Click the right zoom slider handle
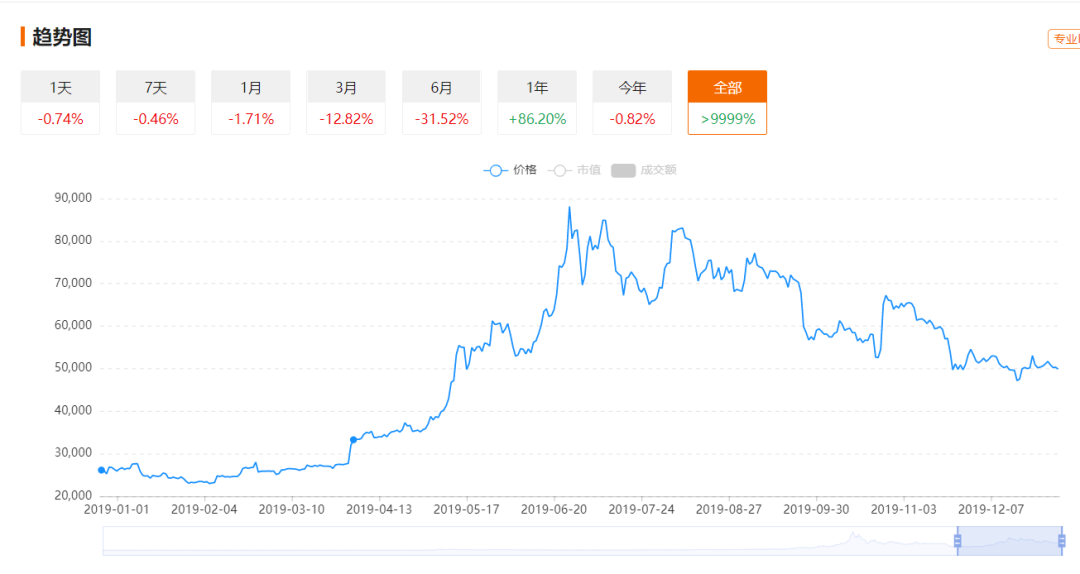 (1060, 541)
